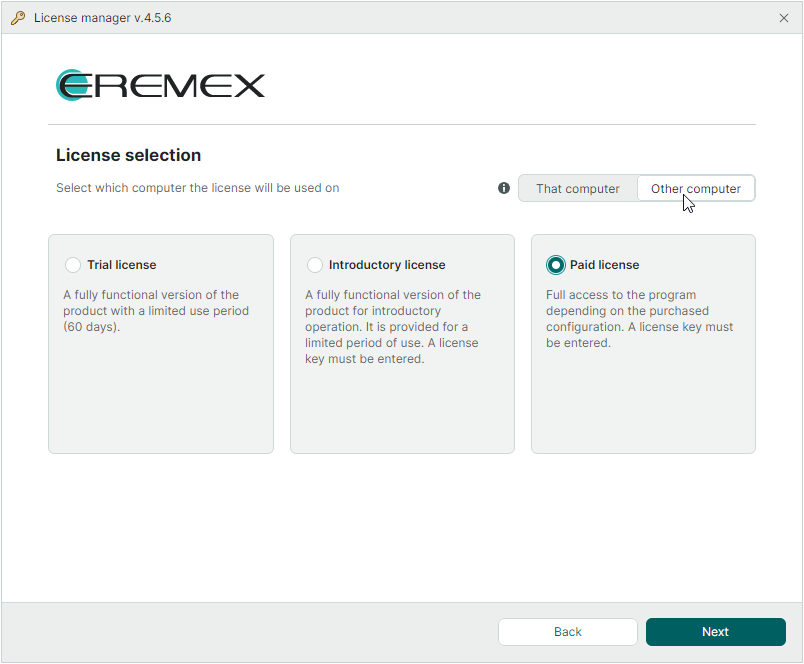
Task: Click the Eremex logo
Action: [160, 85]
